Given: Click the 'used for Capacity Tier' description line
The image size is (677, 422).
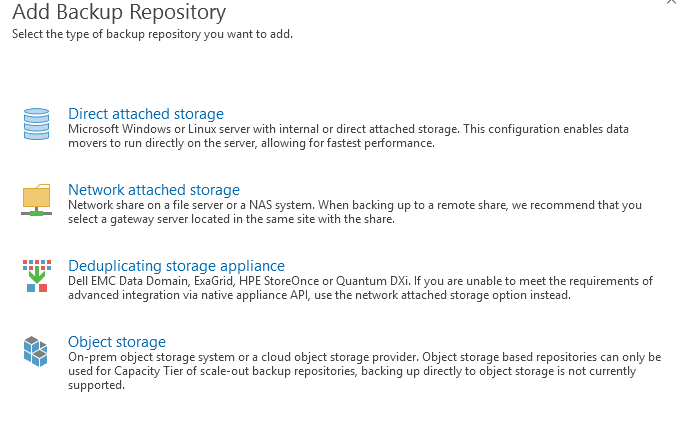Looking at the screenshot, I should point(352,371).
